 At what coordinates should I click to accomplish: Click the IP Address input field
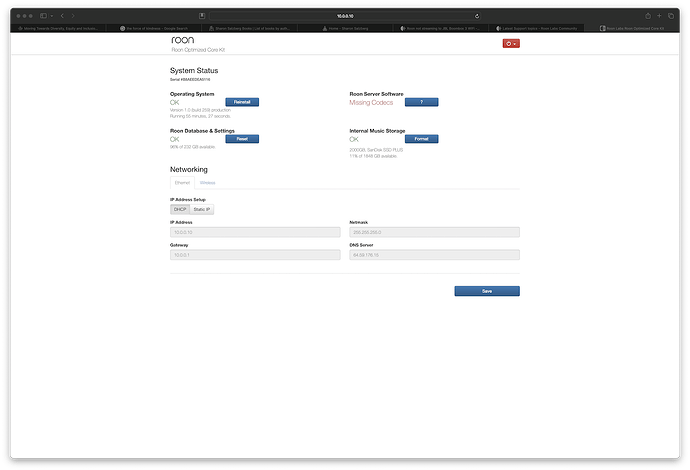pyautogui.click(x=255, y=232)
